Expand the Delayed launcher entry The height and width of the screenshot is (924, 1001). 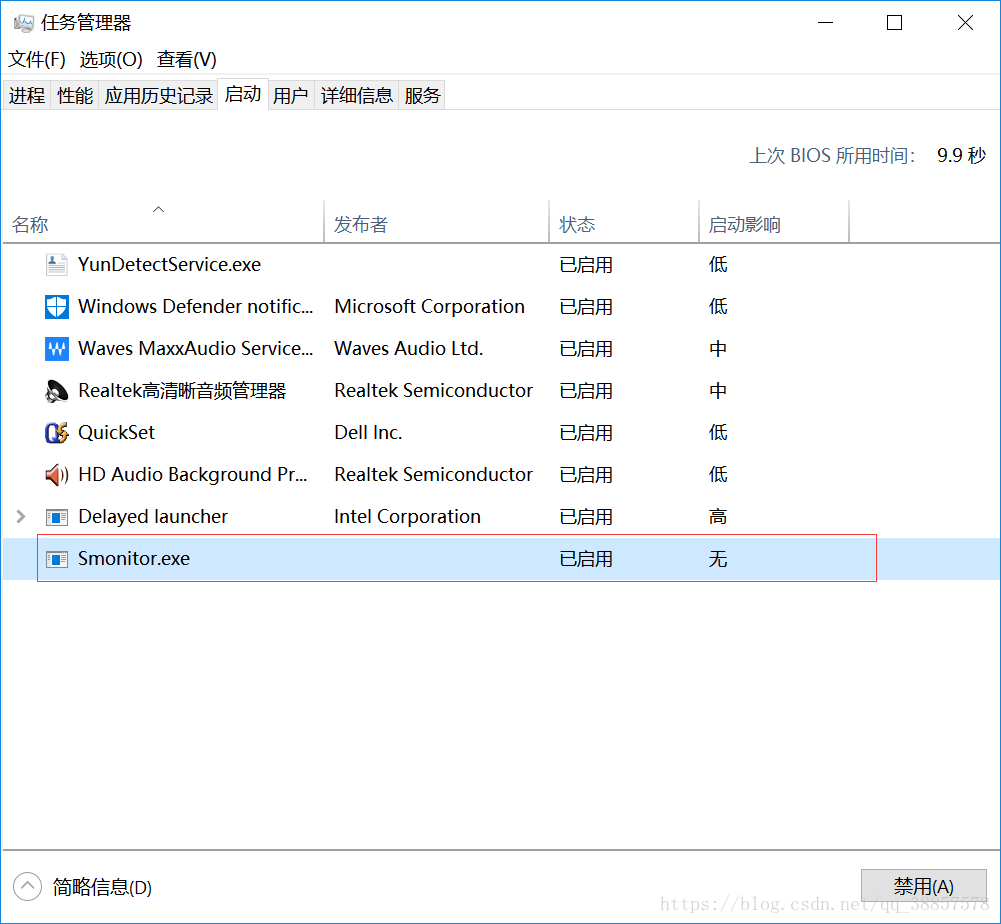pos(21,517)
